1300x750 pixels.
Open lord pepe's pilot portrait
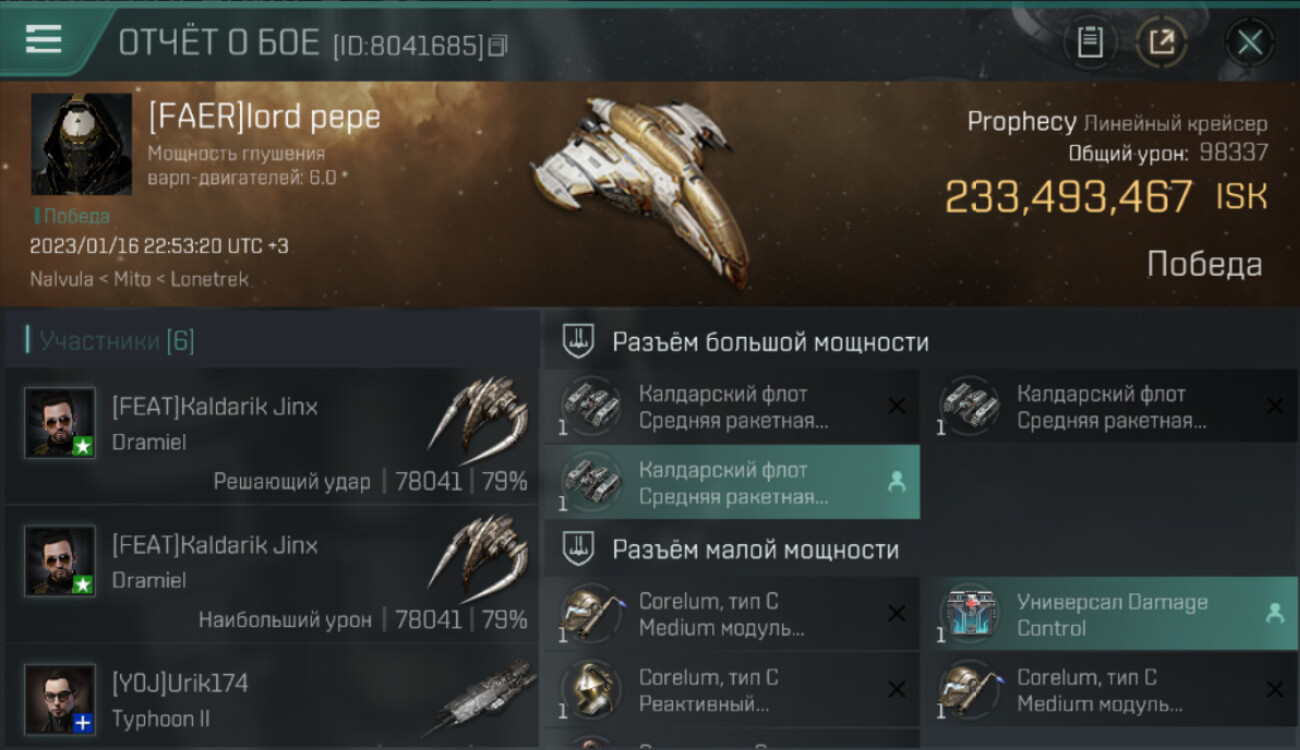81,145
